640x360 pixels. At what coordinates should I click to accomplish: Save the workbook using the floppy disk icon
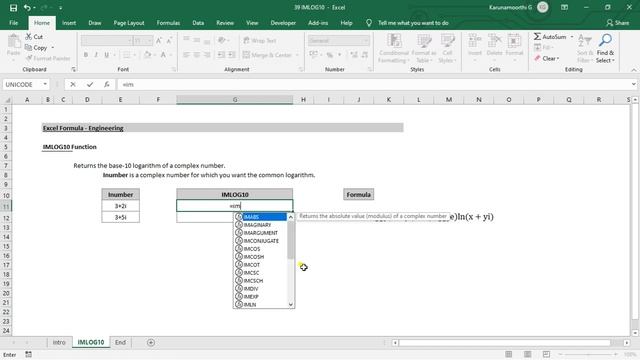pos(13,8)
